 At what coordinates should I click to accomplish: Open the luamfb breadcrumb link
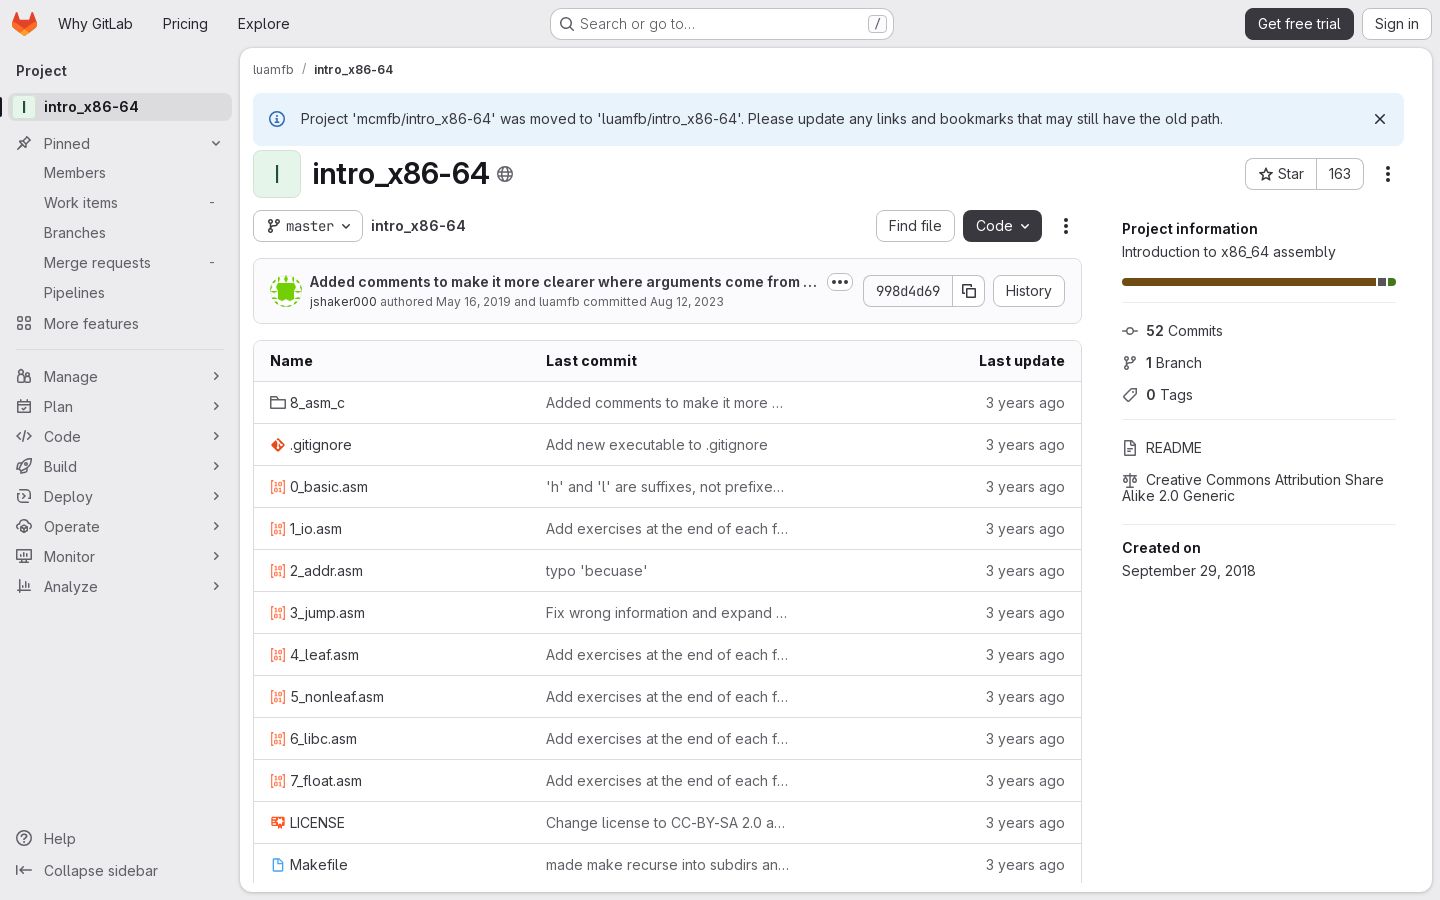tap(273, 70)
